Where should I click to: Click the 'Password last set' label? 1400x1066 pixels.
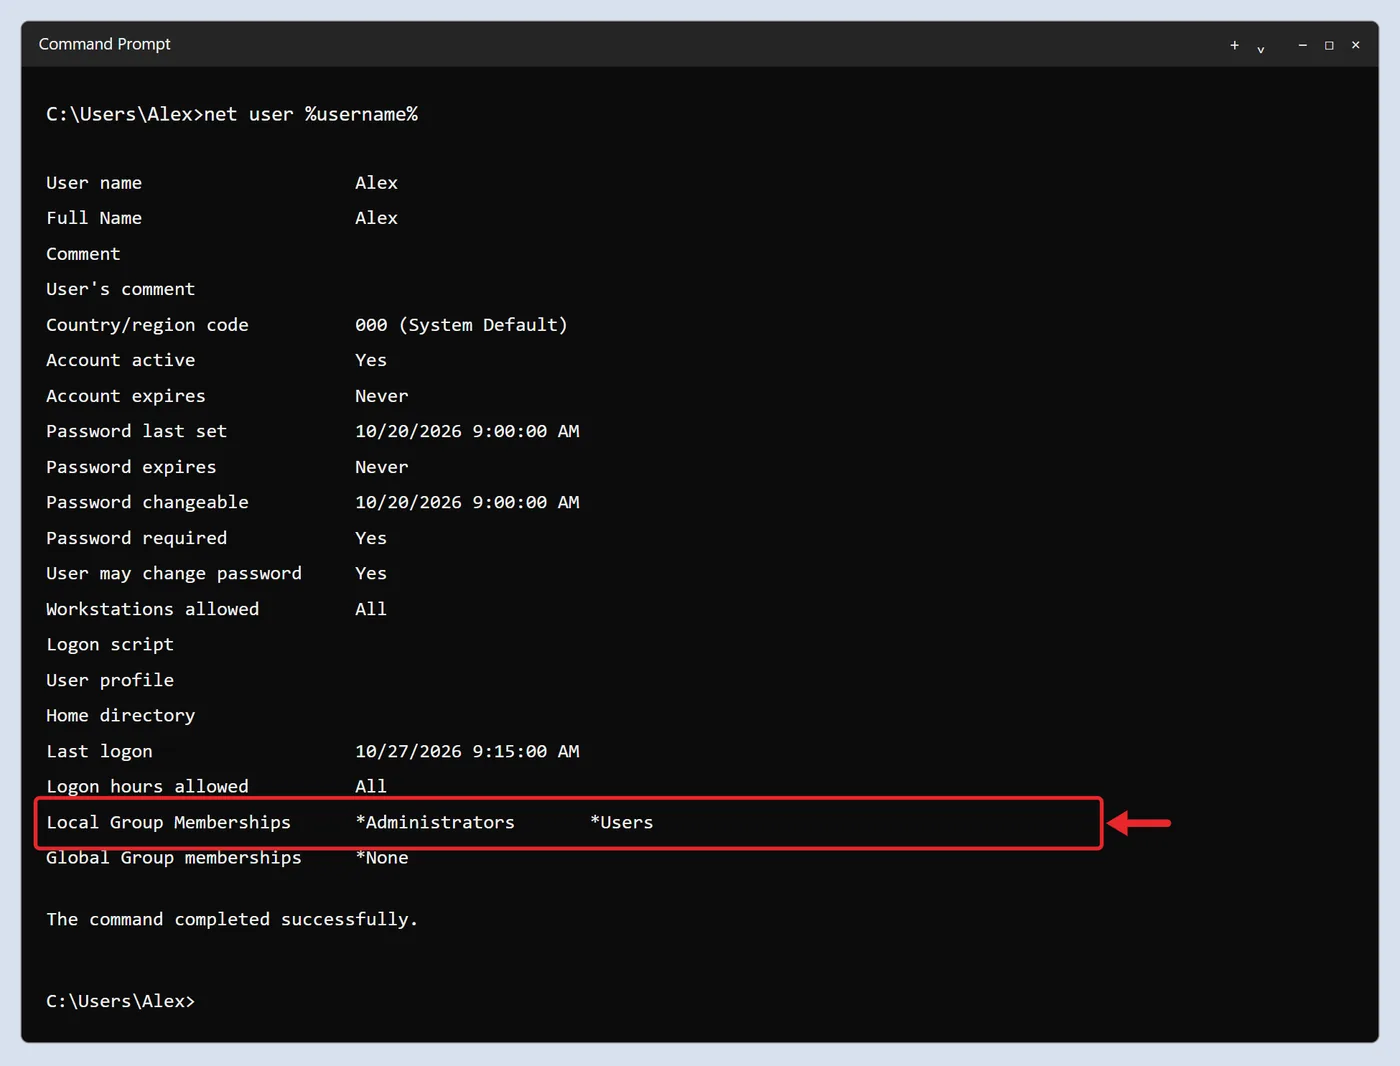(x=136, y=431)
